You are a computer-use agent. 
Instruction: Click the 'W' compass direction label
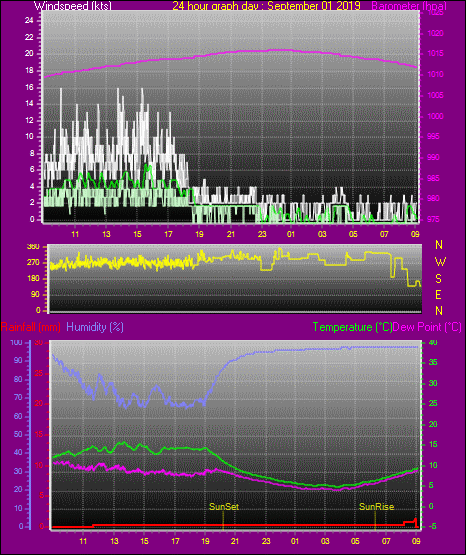pyautogui.click(x=440, y=262)
